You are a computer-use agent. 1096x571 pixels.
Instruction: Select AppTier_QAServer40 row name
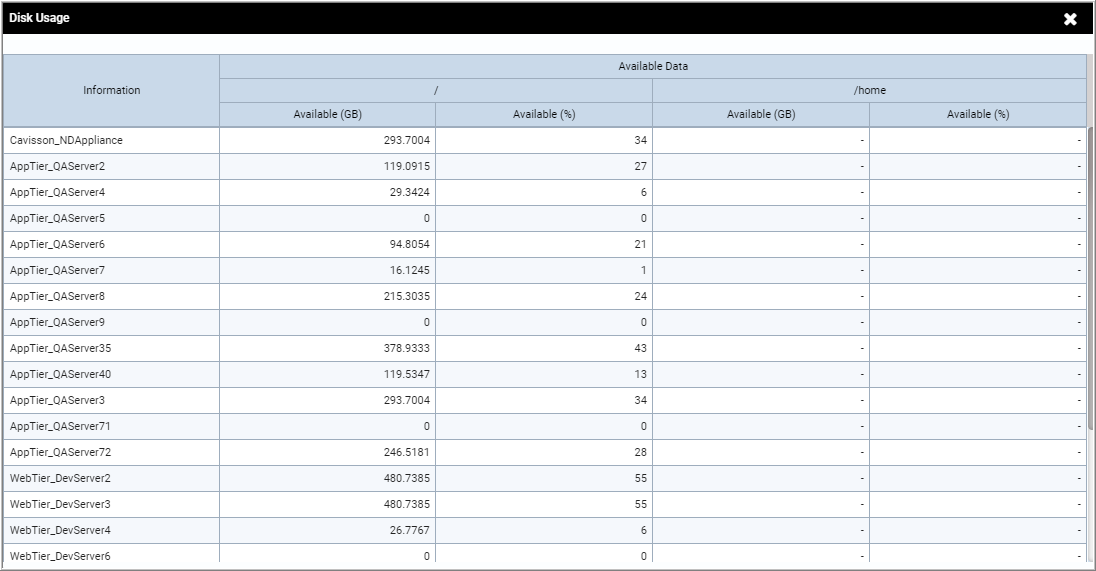pyautogui.click(x=60, y=374)
